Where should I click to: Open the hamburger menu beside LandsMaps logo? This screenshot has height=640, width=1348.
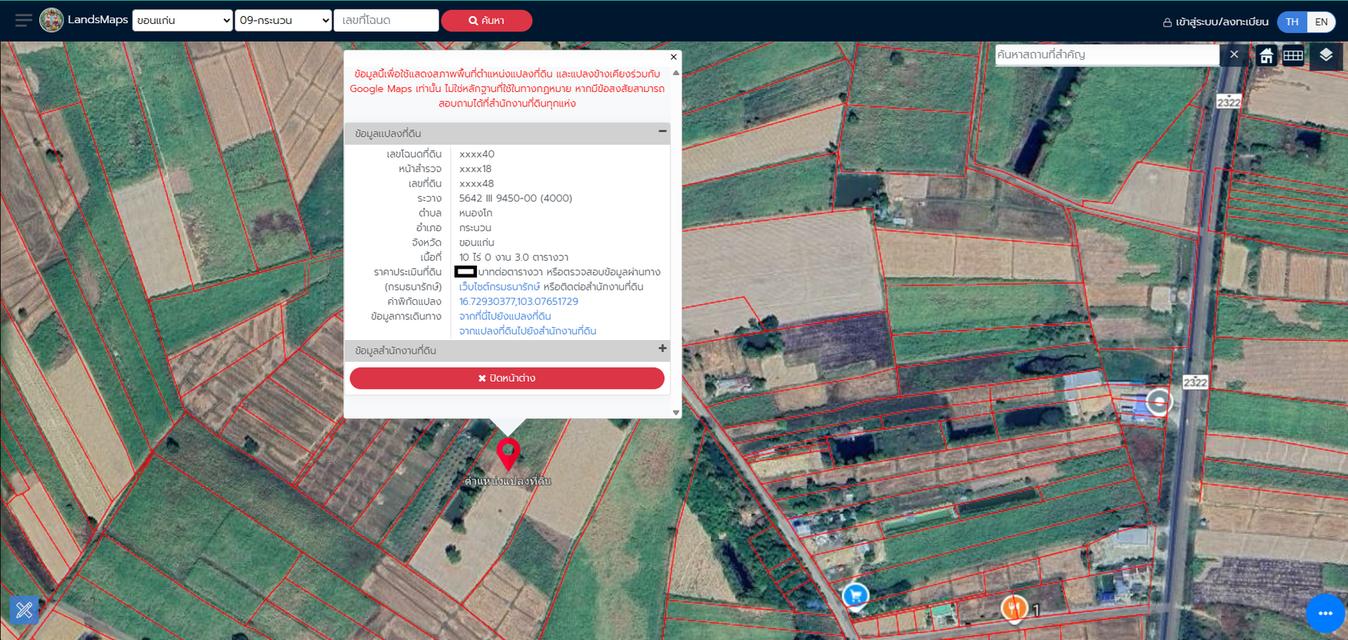[23, 20]
